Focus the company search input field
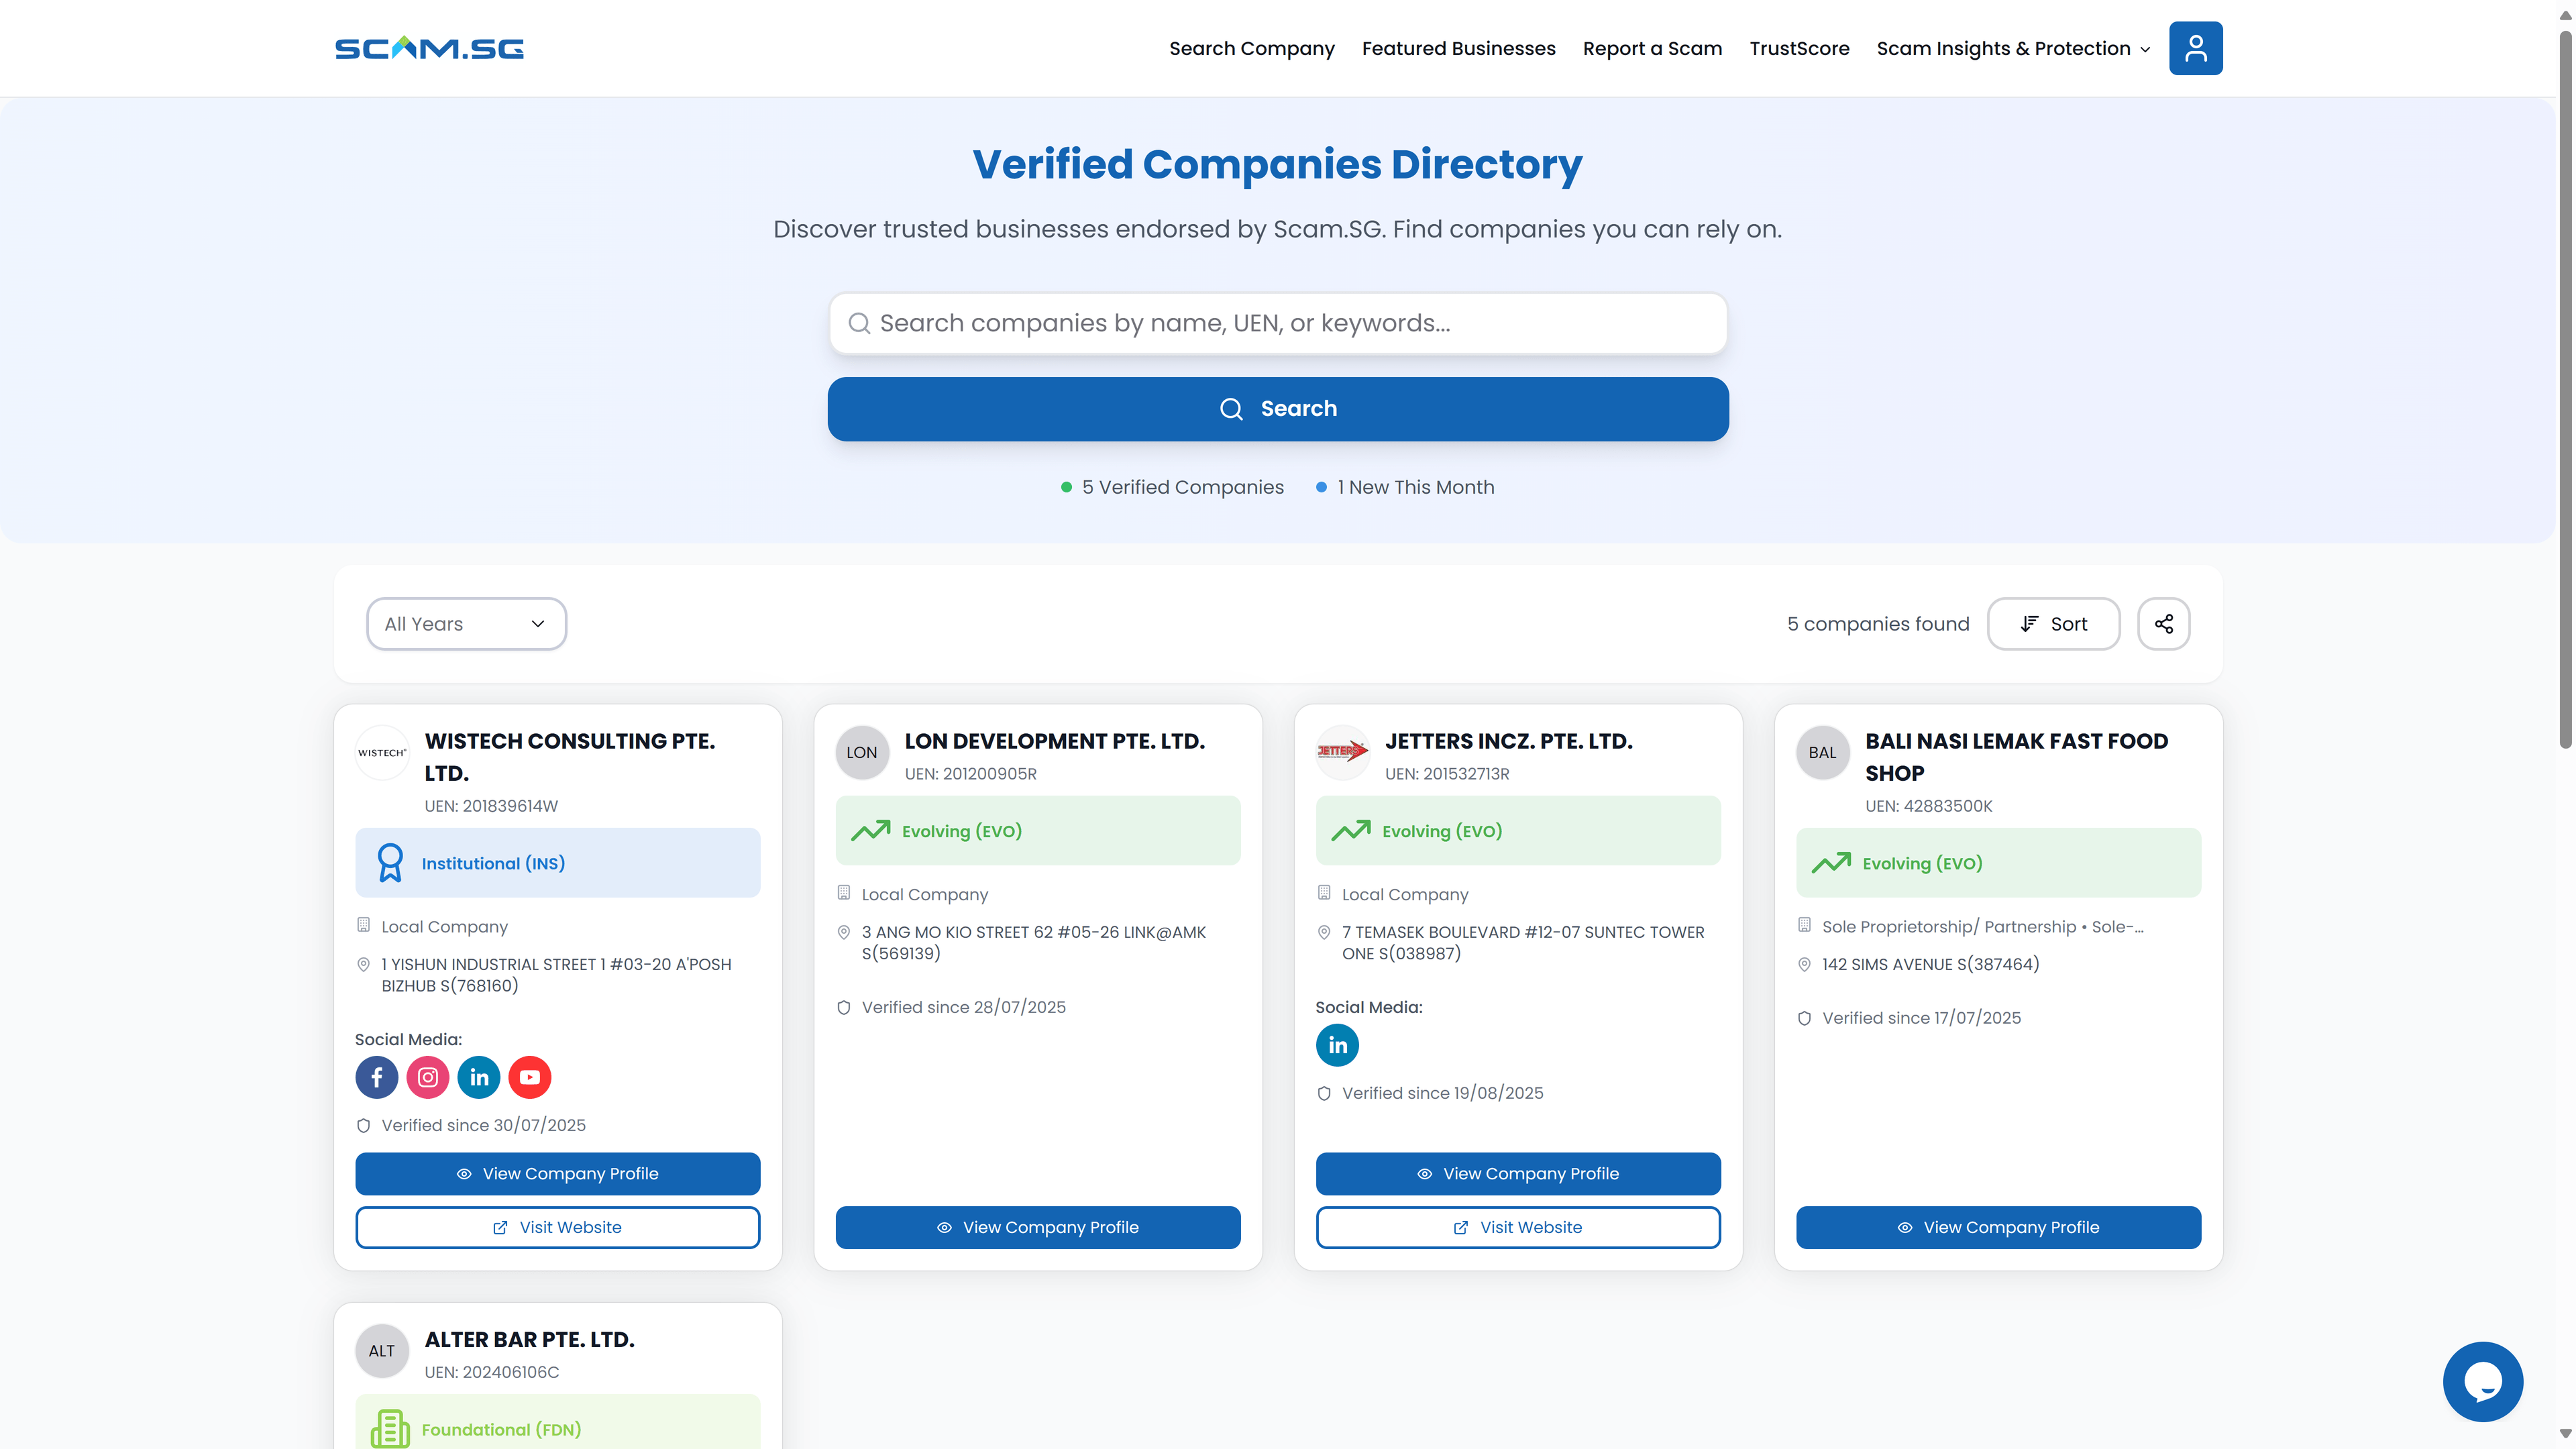2576x1449 pixels. point(1277,323)
